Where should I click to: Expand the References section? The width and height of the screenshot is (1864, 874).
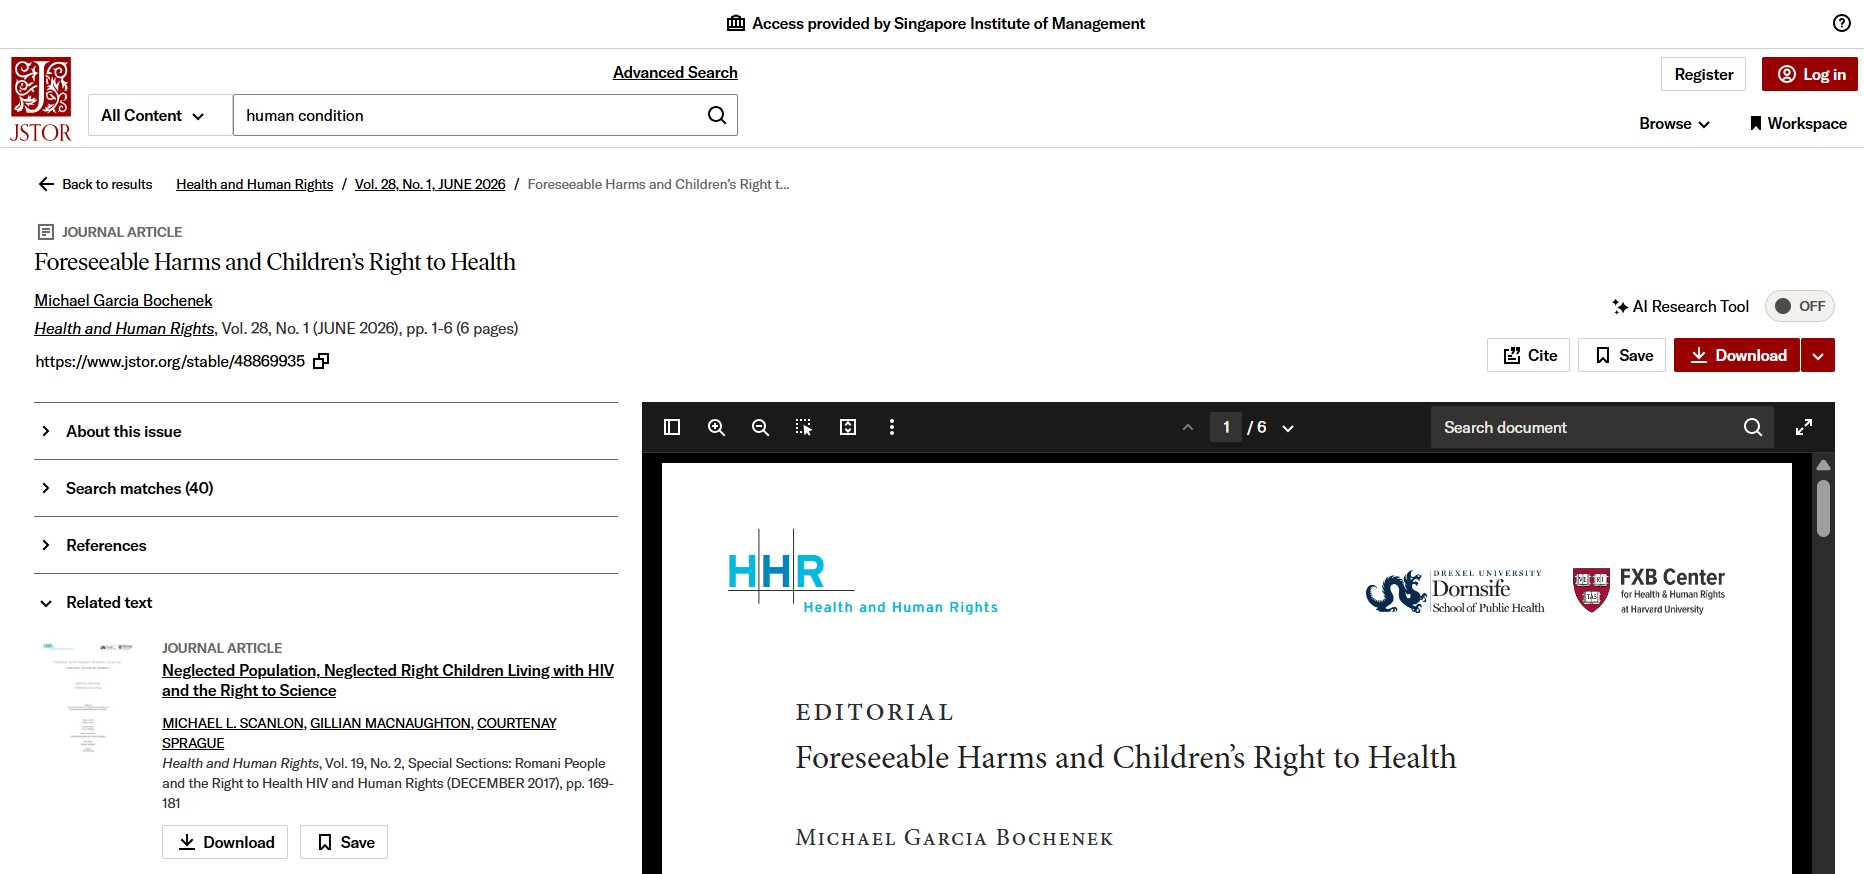click(326, 545)
